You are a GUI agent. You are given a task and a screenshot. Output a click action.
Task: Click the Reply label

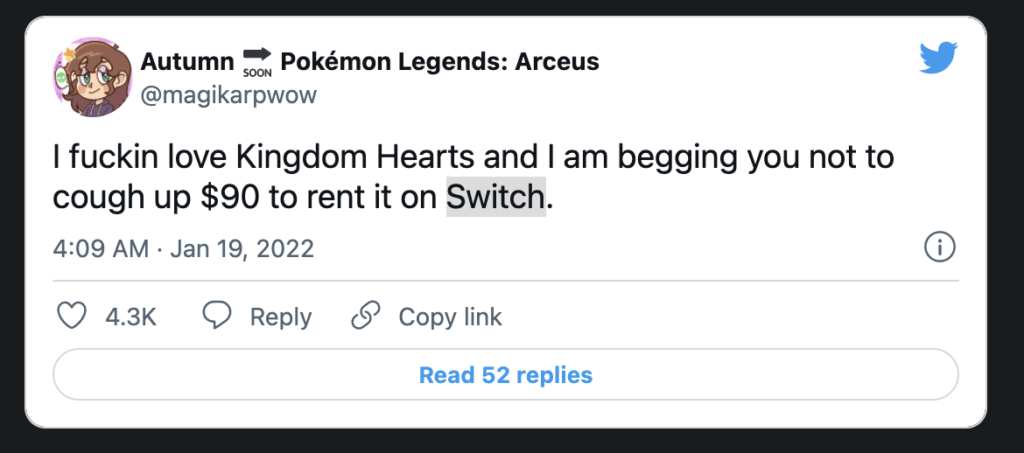coord(280,317)
